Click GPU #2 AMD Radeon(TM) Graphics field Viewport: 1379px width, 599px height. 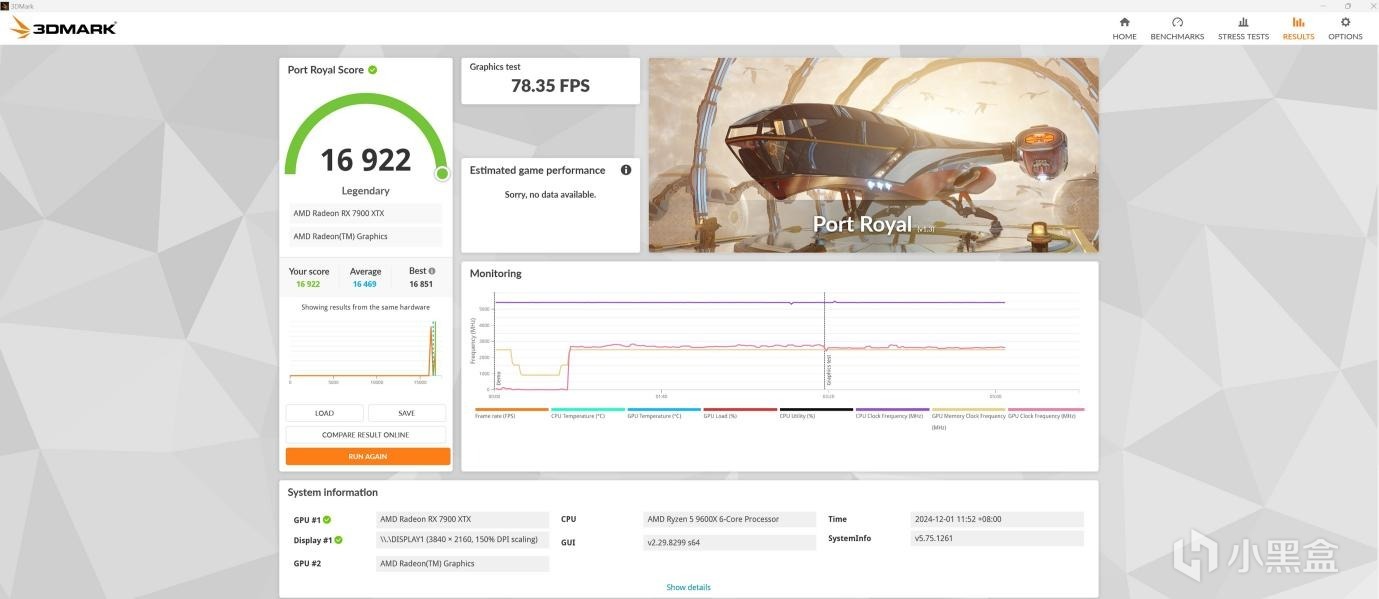tap(463, 564)
